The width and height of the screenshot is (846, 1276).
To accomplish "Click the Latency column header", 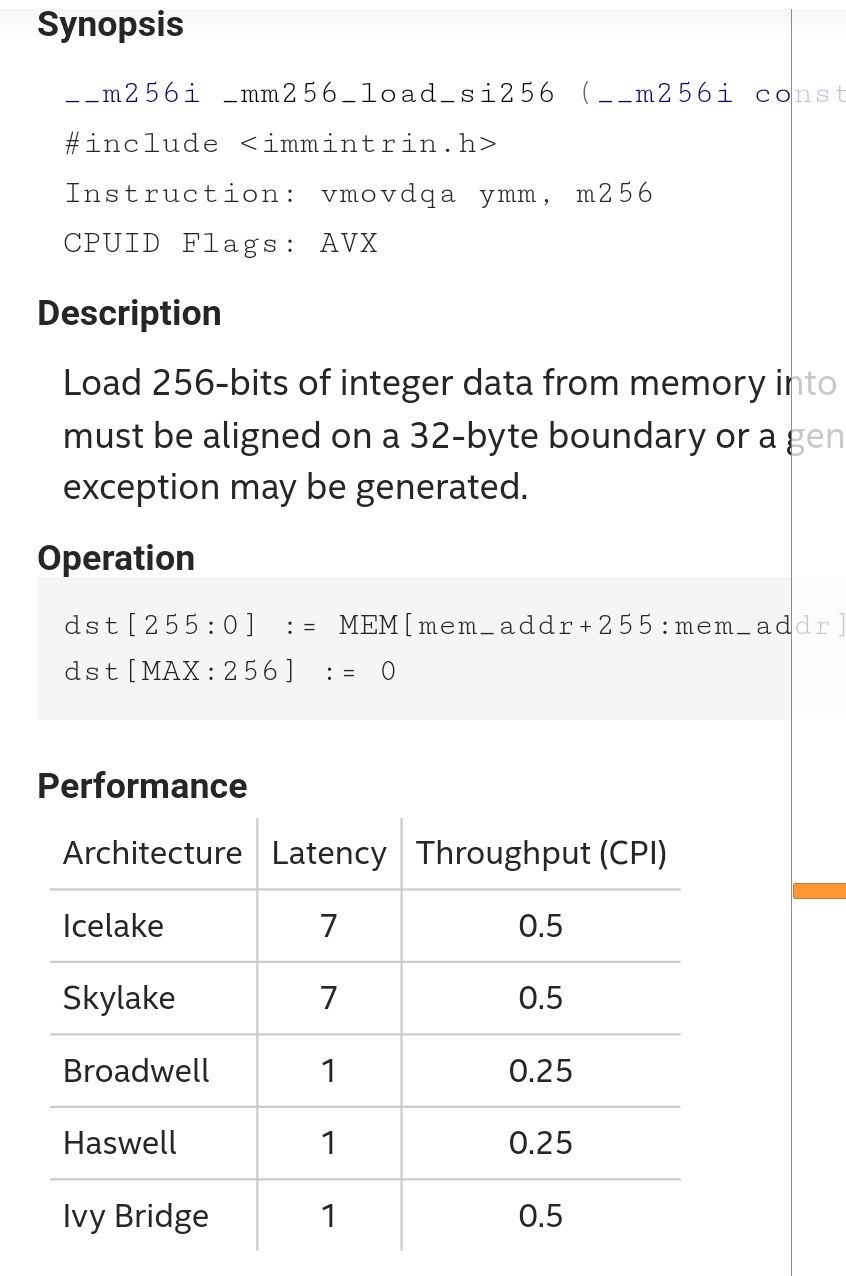I will (329, 853).
